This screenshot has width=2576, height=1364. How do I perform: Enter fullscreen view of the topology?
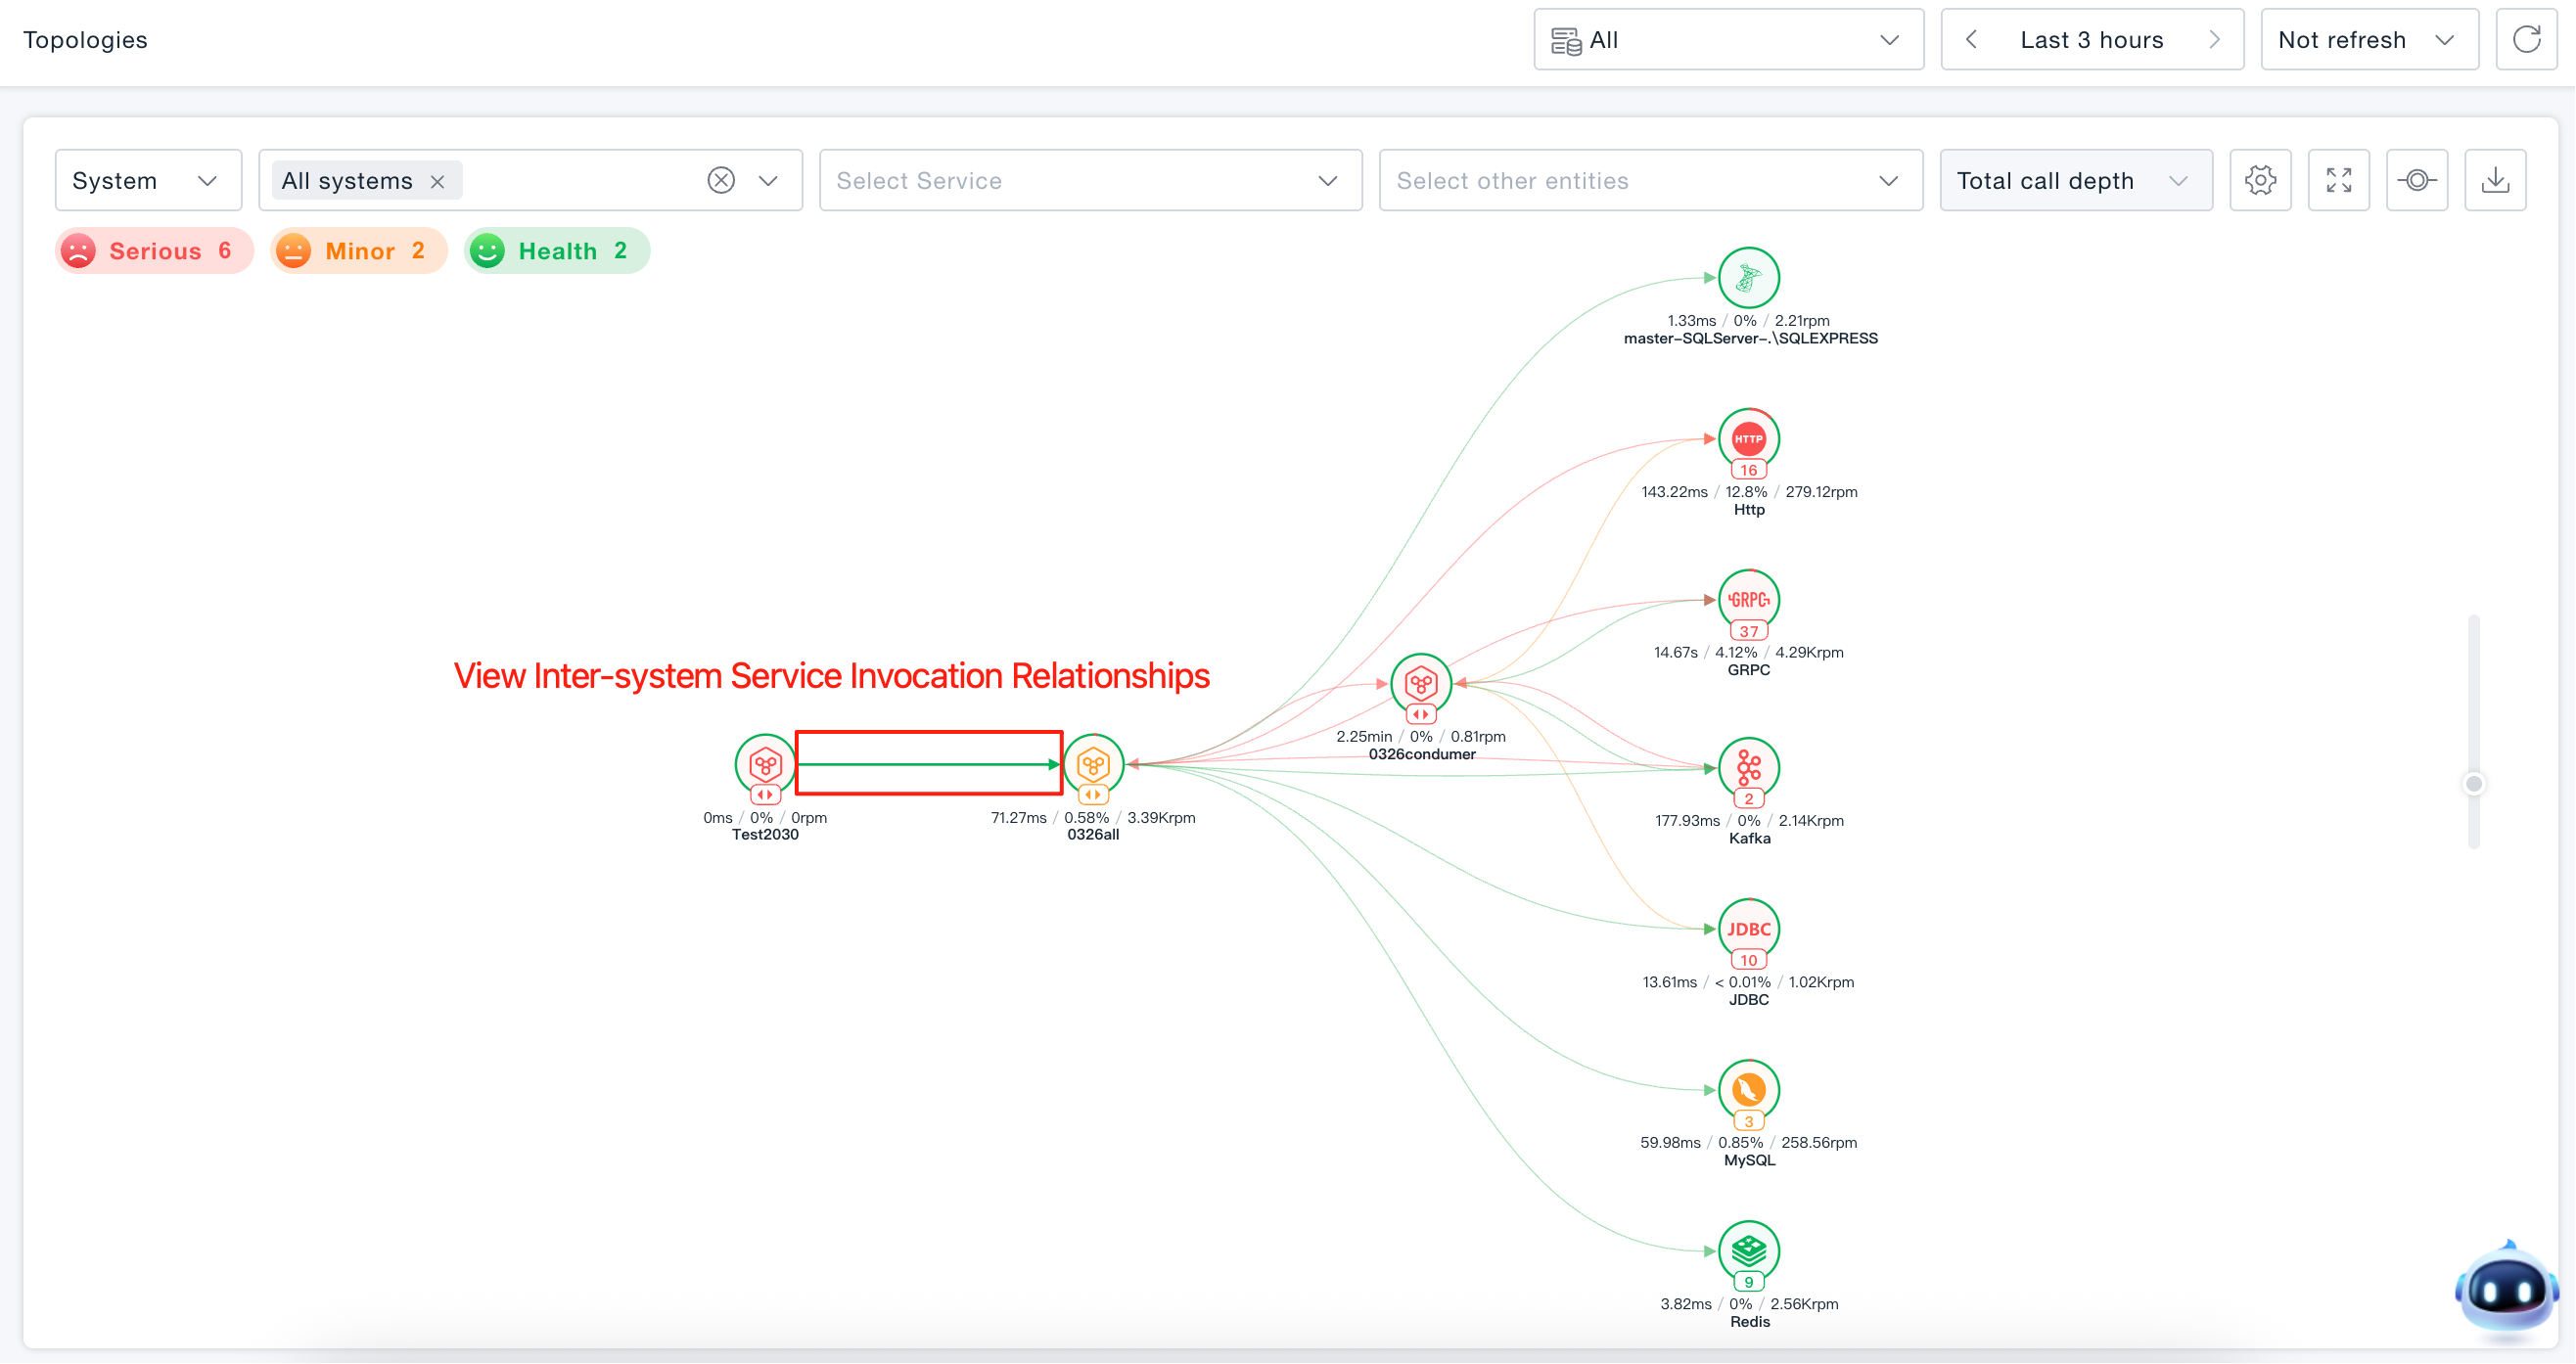click(x=2338, y=180)
